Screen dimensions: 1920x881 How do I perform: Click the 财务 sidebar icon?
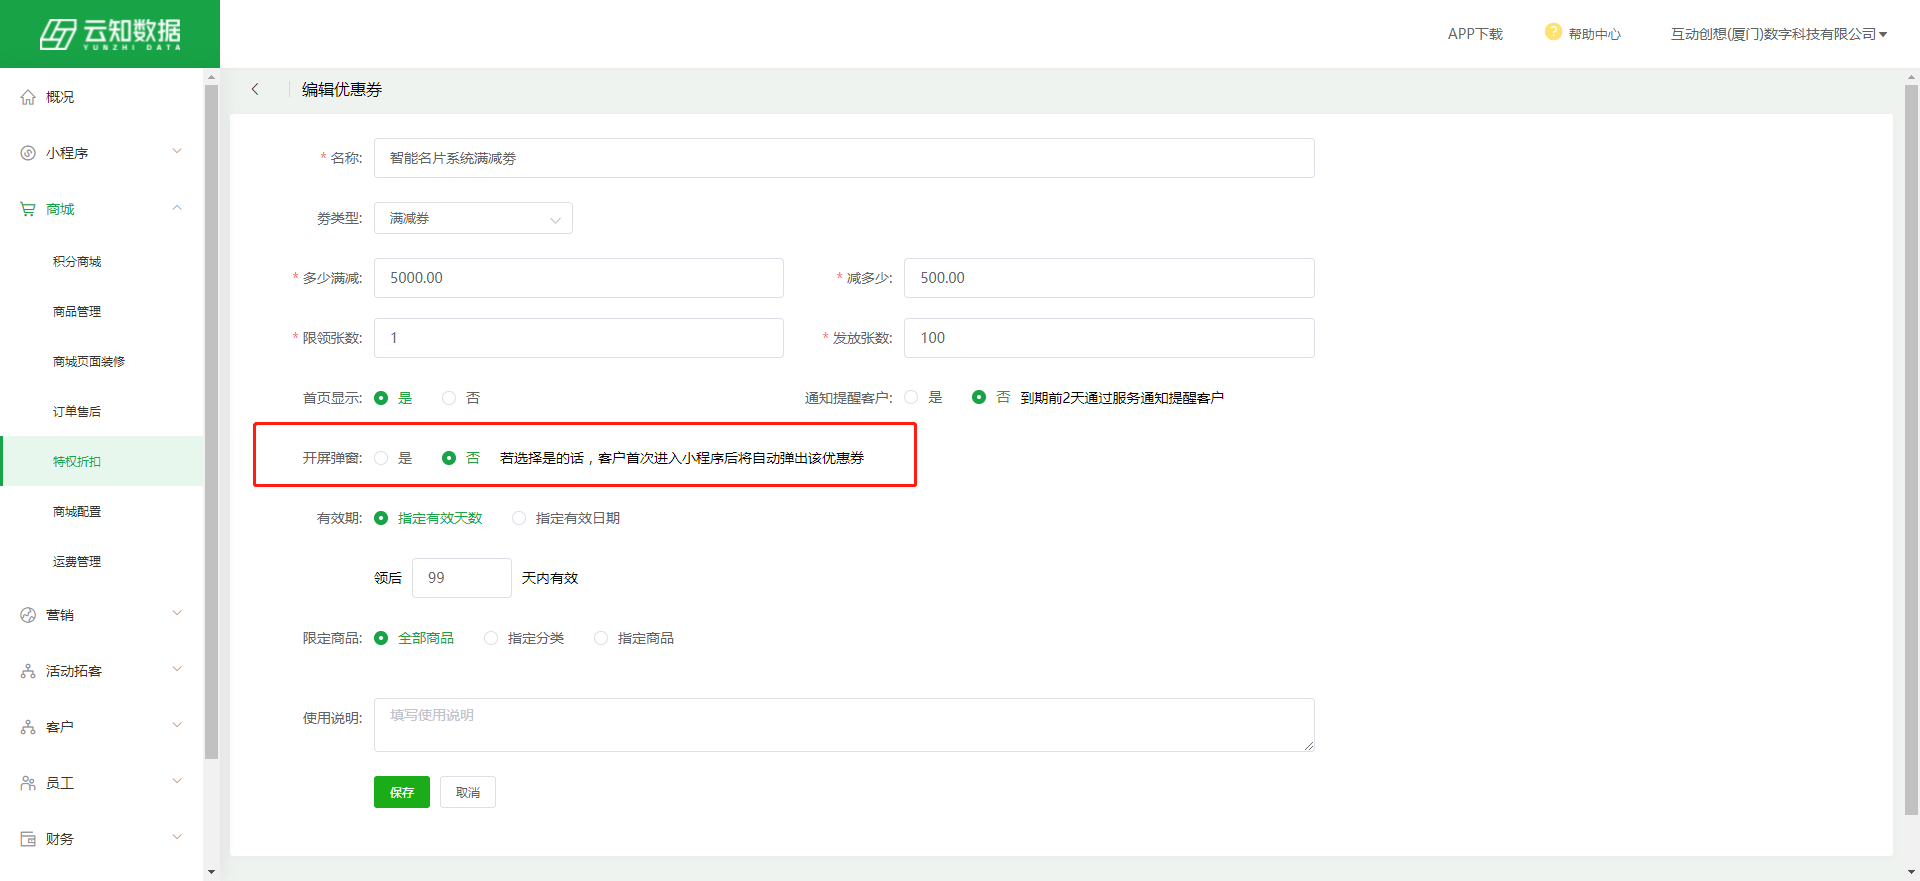[x=28, y=839]
